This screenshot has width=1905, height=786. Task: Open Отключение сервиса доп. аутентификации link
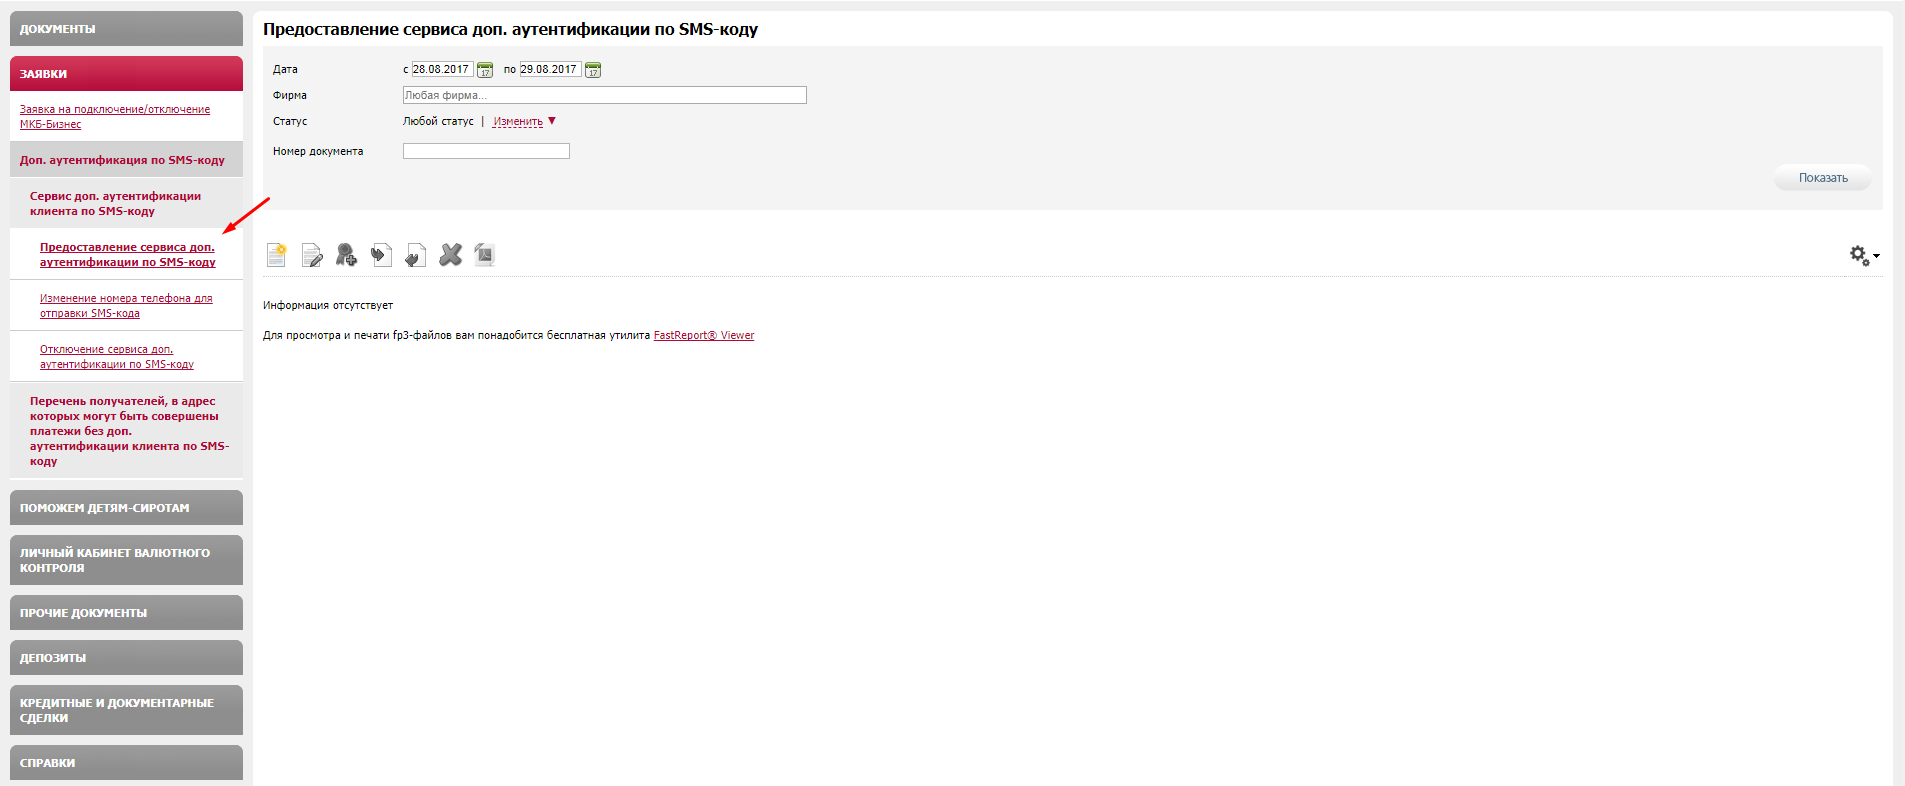pos(117,357)
